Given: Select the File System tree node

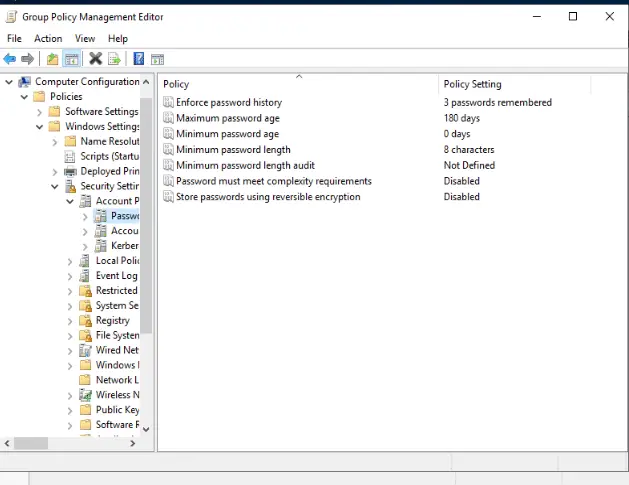Looking at the screenshot, I should 118,335.
